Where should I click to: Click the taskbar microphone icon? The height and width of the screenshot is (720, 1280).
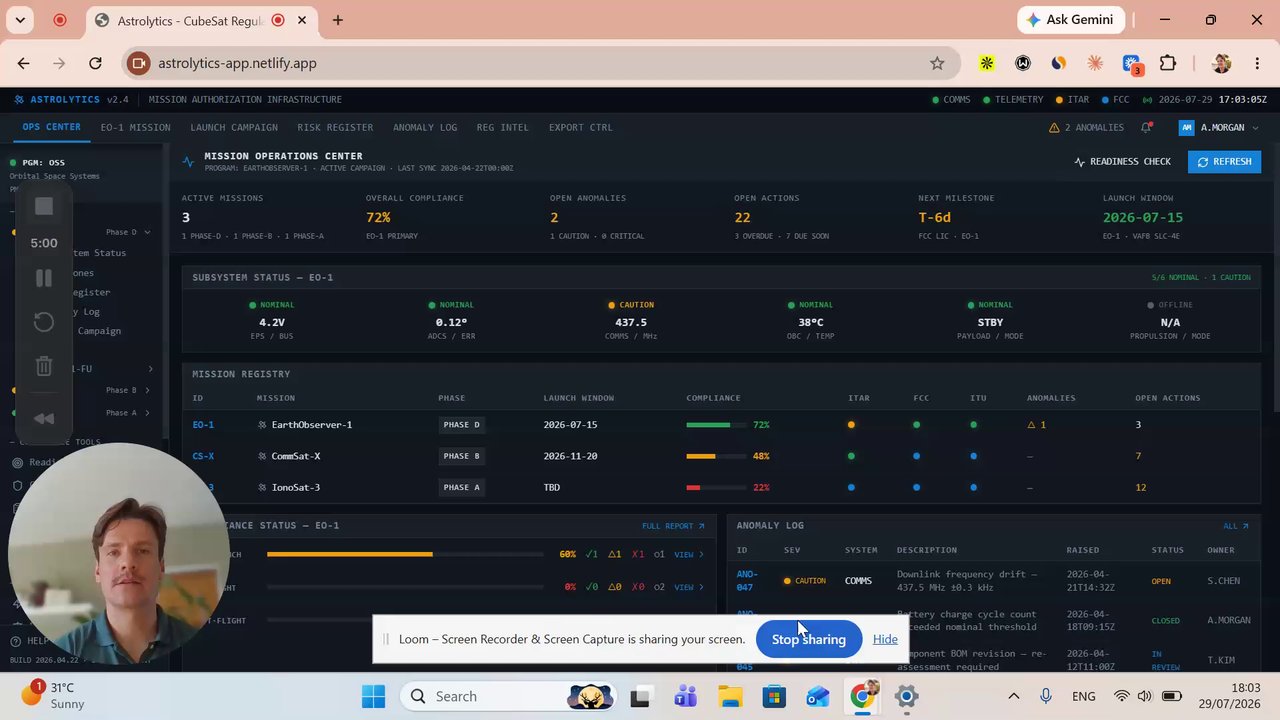coord(1046,696)
